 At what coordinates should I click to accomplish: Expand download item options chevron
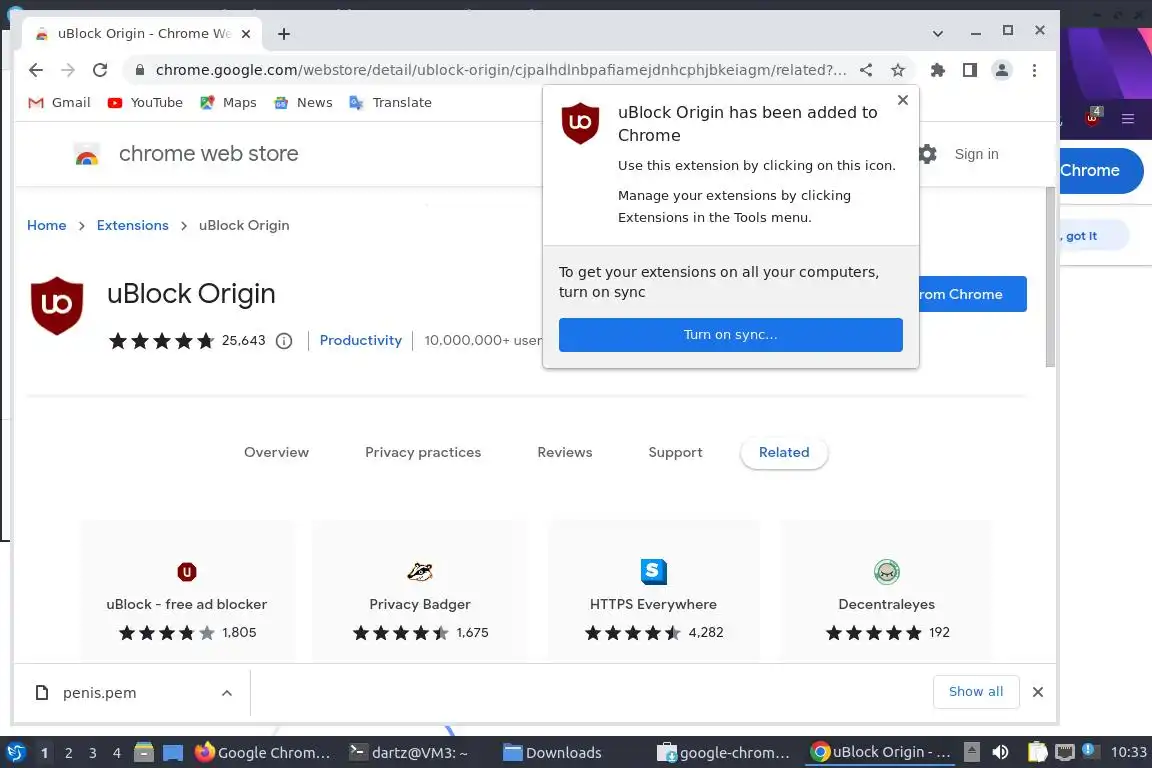click(x=227, y=692)
